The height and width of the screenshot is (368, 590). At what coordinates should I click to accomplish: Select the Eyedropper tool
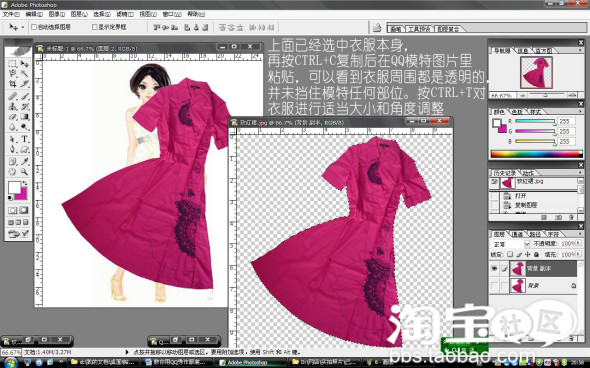point(24,162)
